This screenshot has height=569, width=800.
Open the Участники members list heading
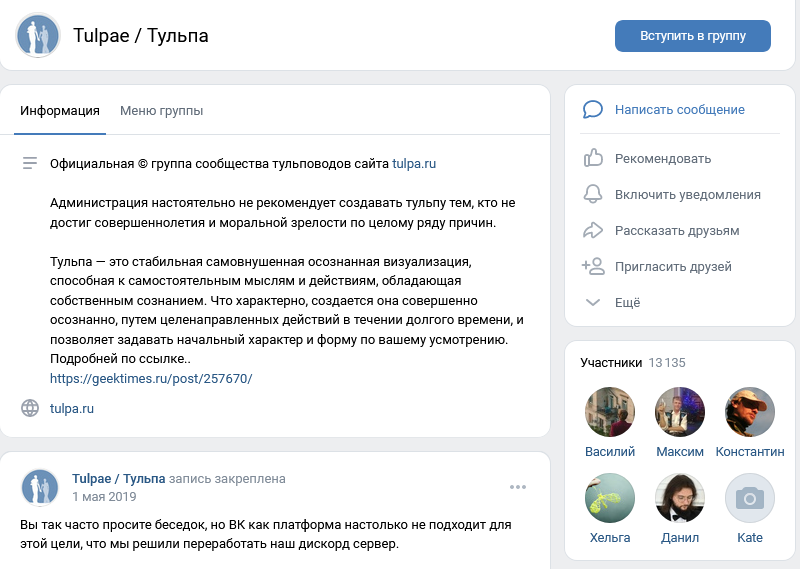[x=611, y=362]
